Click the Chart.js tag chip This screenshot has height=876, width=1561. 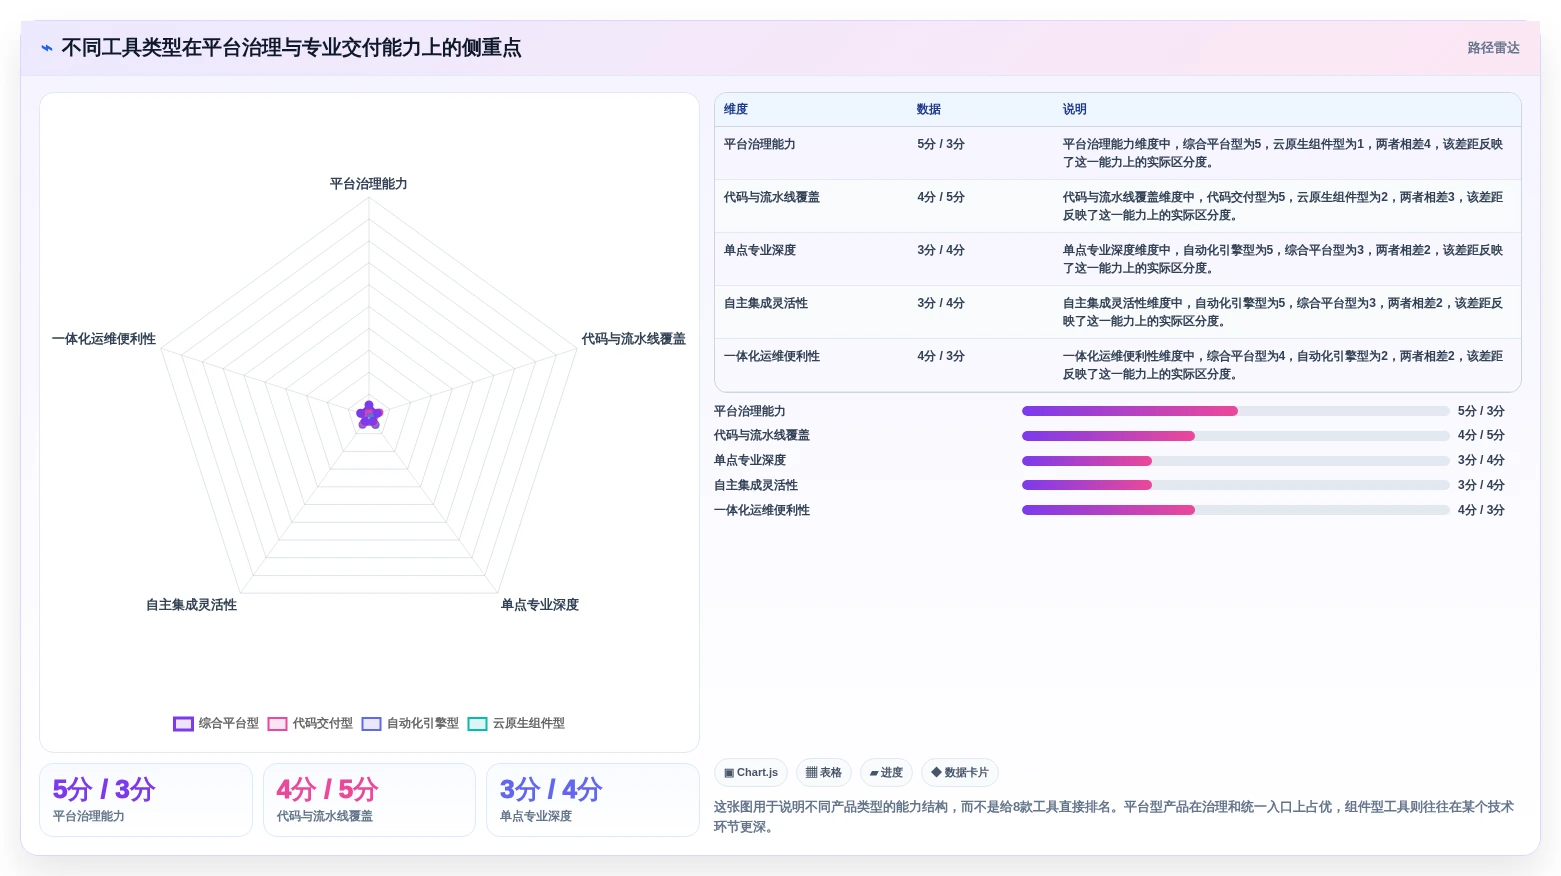(751, 773)
